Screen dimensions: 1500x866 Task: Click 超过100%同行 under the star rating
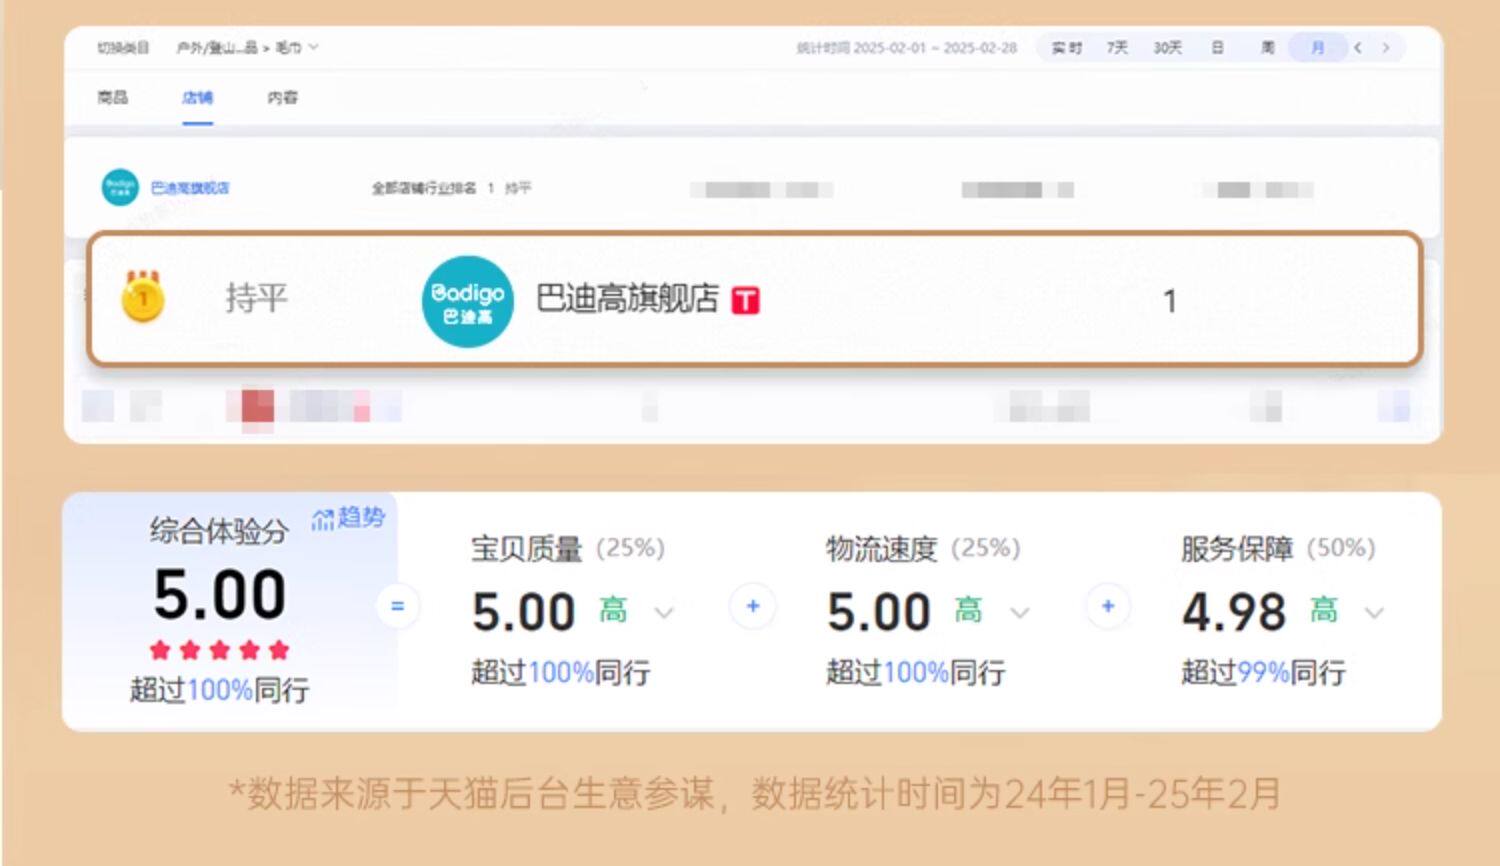[x=219, y=690]
